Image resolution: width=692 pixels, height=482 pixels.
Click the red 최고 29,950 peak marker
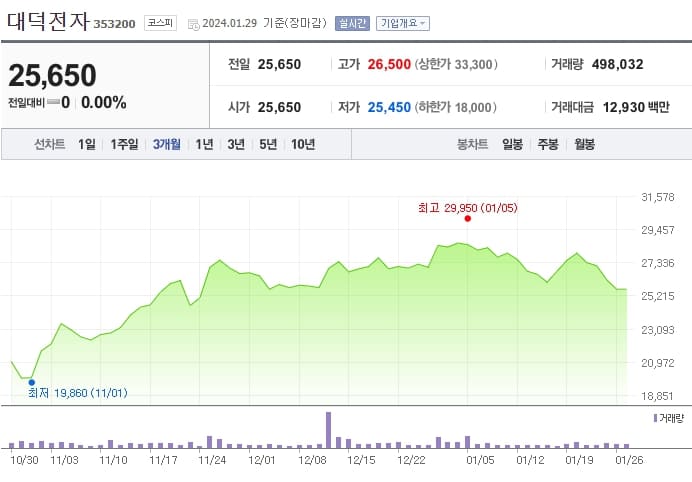pyautogui.click(x=468, y=218)
